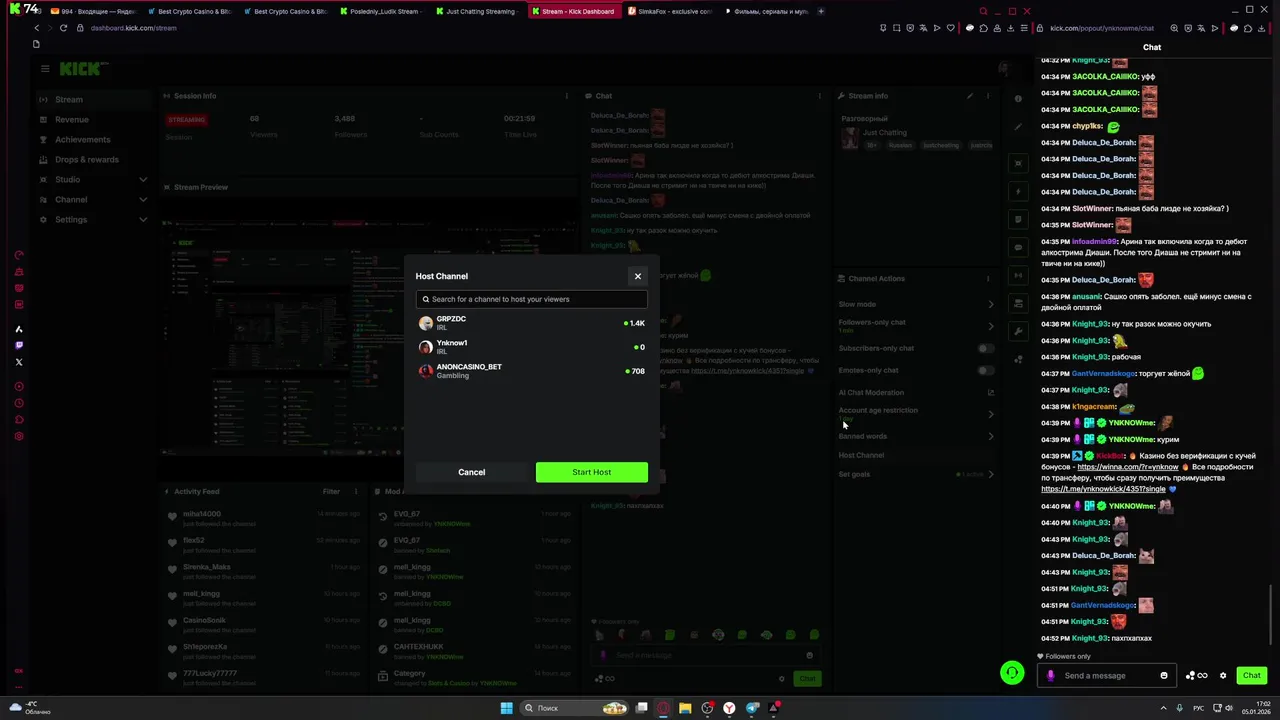Open OBS Studio from taskbar
Viewport: 1280px width, 720px height.
[x=707, y=708]
